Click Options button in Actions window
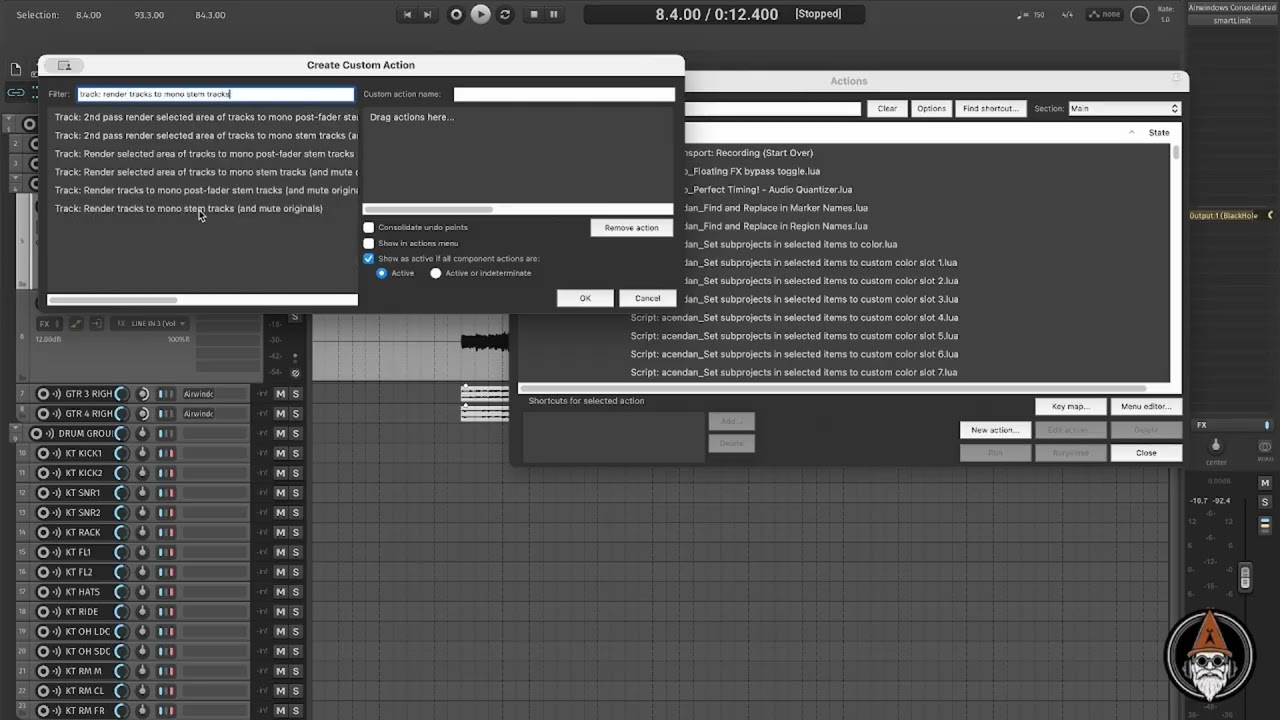 (x=931, y=108)
